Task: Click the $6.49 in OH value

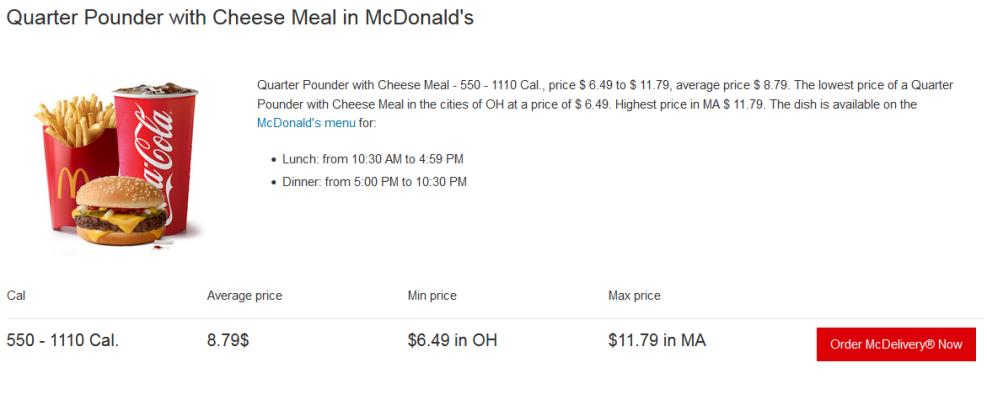Action: pos(452,341)
